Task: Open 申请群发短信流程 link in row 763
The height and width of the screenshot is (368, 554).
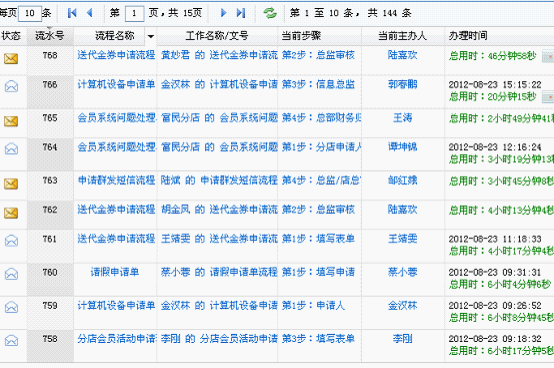Action: click(116, 180)
